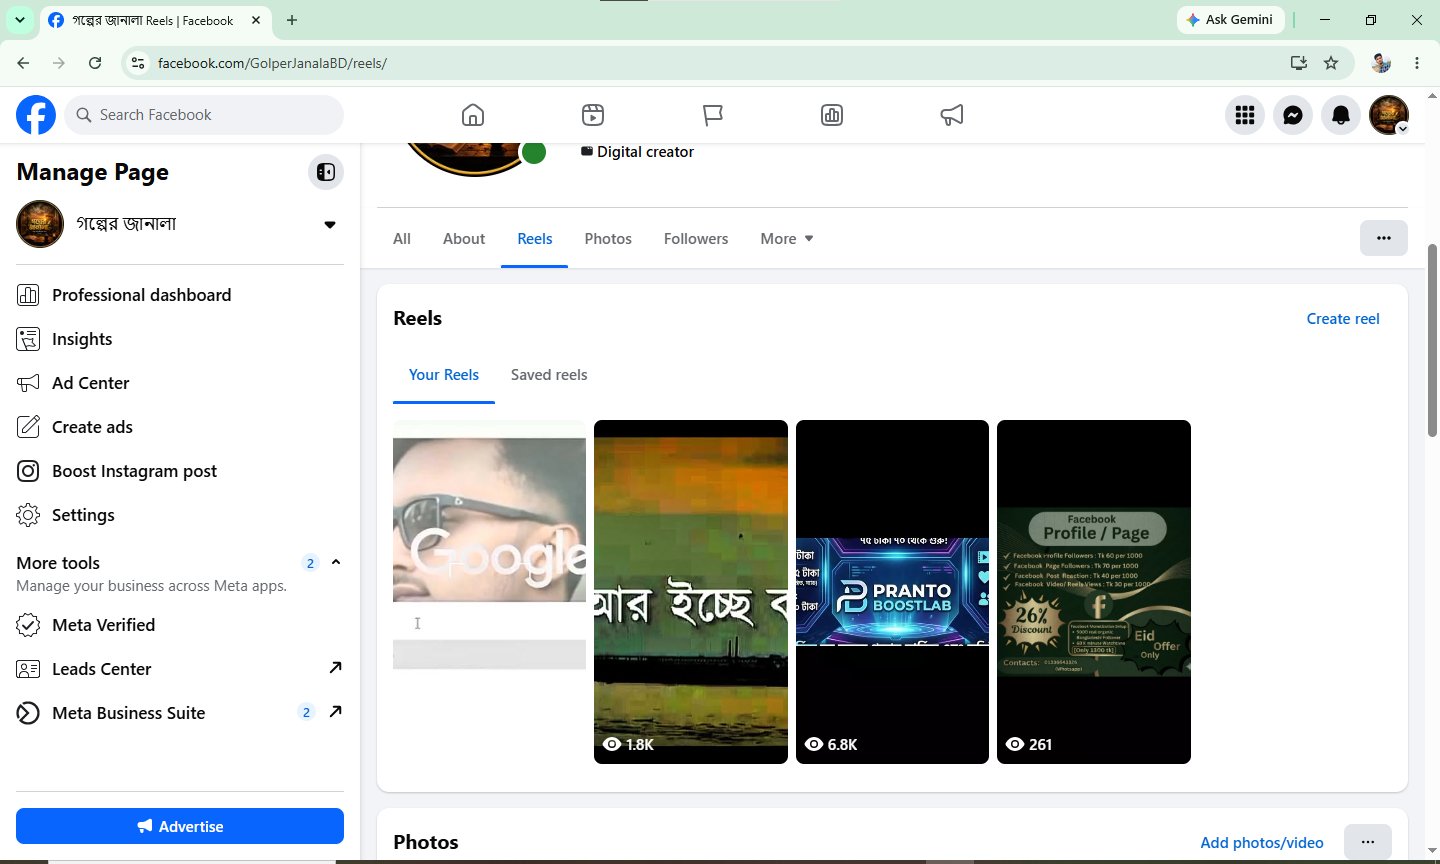Open Meta Business Suite
Image resolution: width=1440 pixels, height=864 pixels.
click(180, 713)
